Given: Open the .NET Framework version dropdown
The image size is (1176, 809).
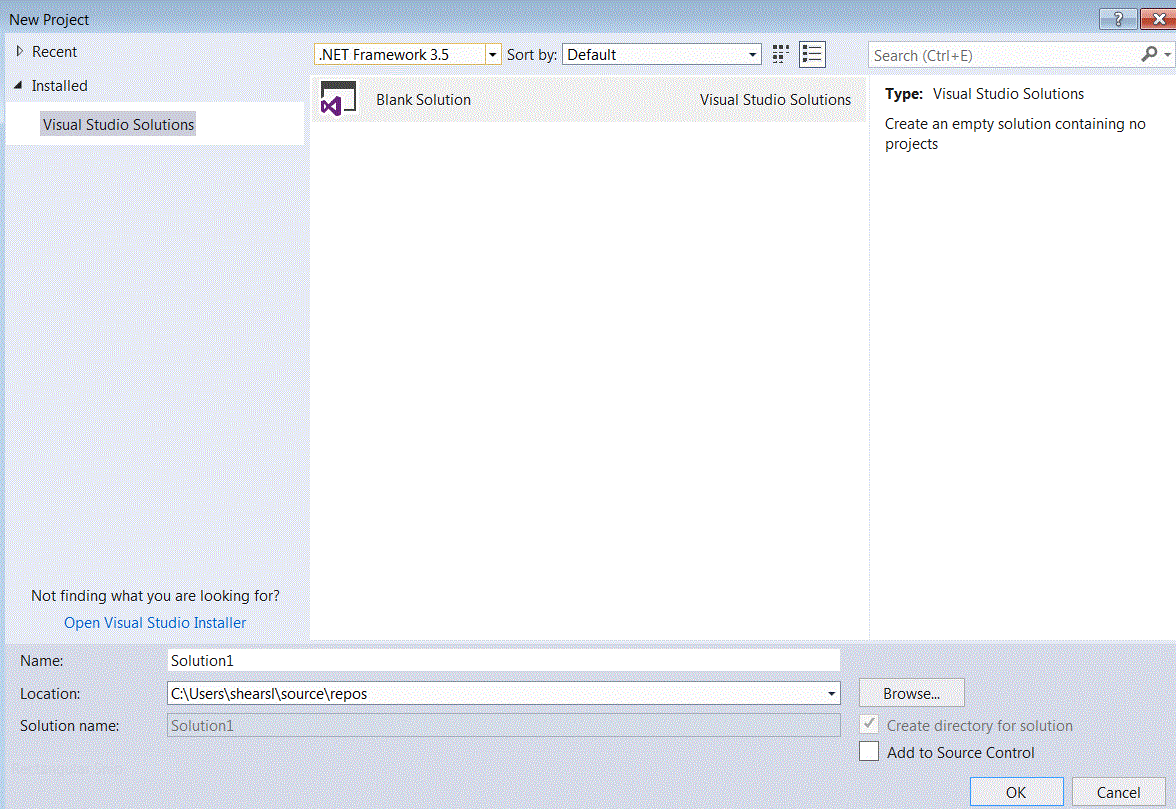Looking at the screenshot, I should tap(493, 55).
